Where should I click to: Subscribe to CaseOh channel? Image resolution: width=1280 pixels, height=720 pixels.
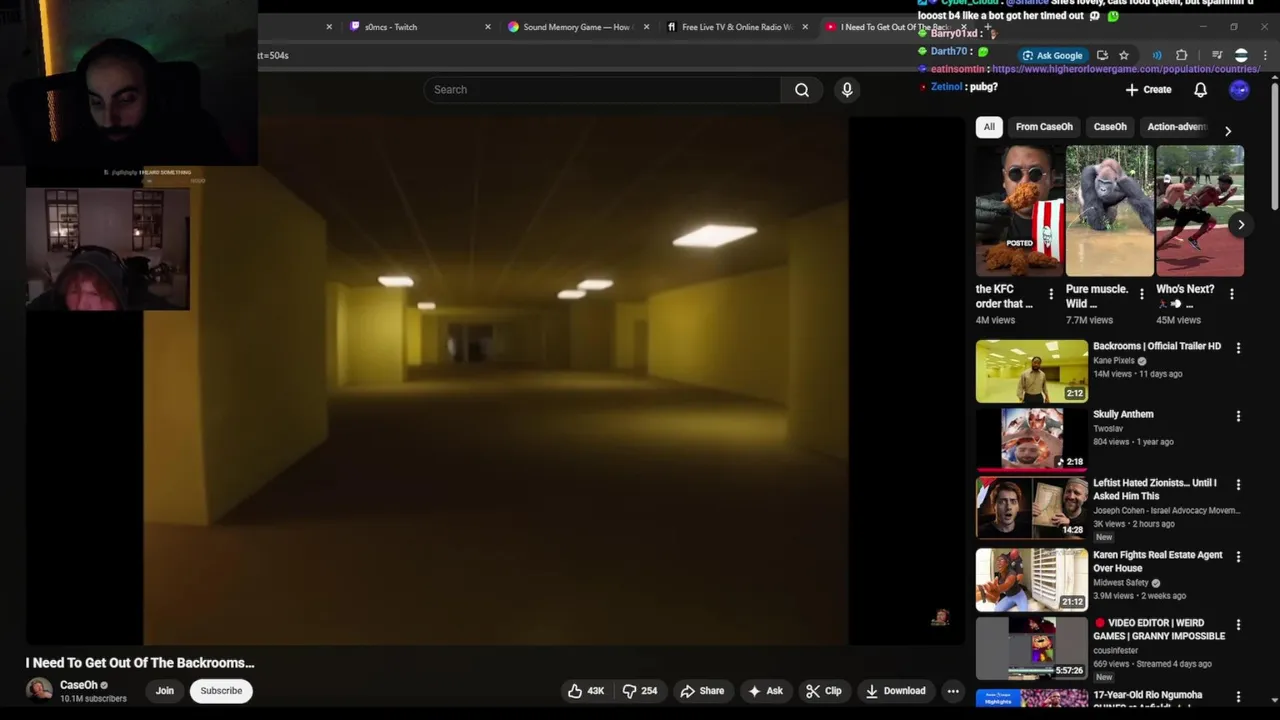(221, 691)
